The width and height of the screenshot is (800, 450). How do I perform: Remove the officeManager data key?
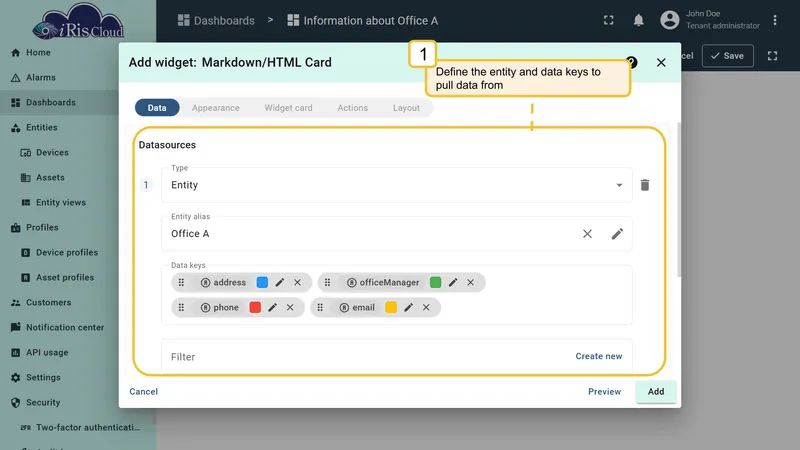(470, 282)
